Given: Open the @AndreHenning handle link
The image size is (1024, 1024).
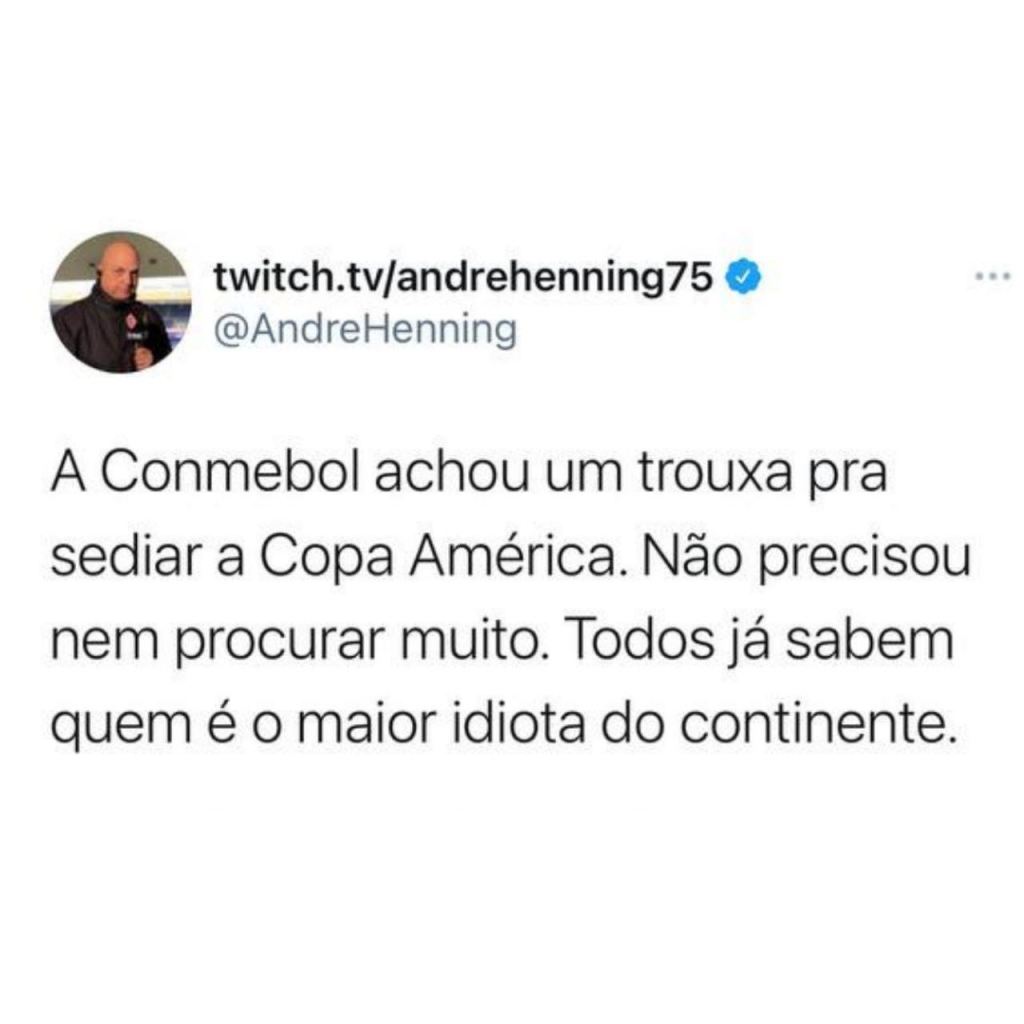Looking at the screenshot, I should pos(366,329).
